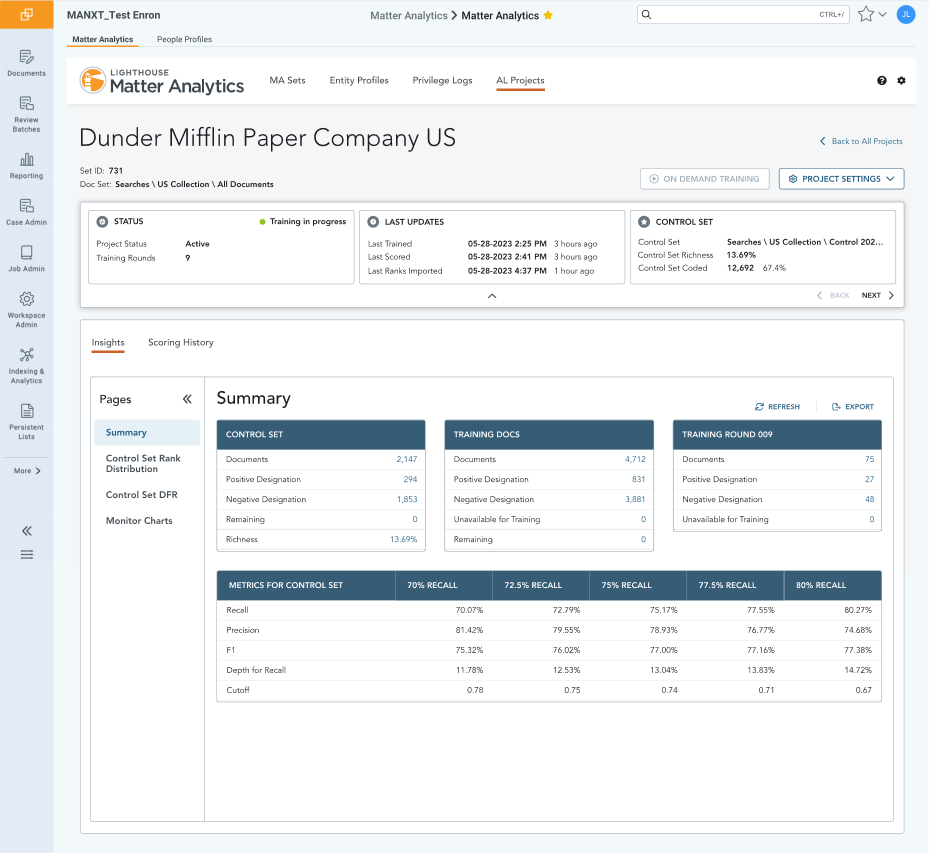
Task: Open Case Admin in sidebar
Action: pos(27,212)
